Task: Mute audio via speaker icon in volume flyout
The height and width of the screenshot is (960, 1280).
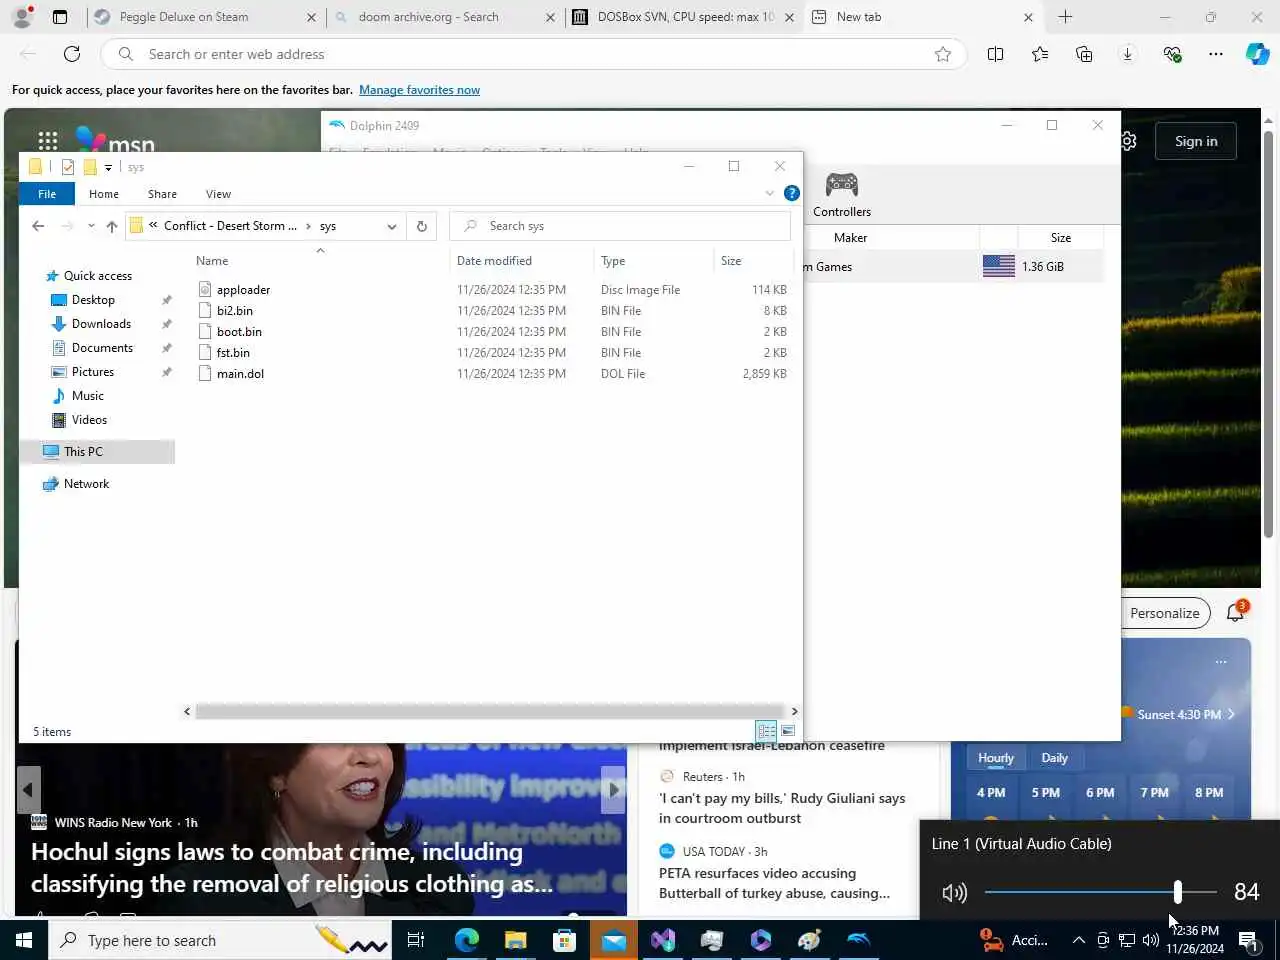Action: (x=954, y=892)
